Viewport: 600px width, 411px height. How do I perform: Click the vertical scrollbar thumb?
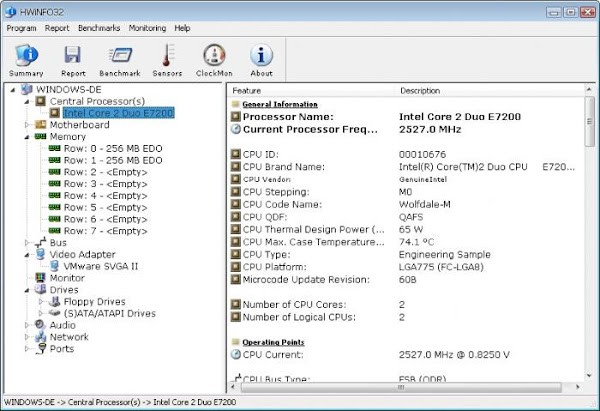pyautogui.click(x=589, y=121)
